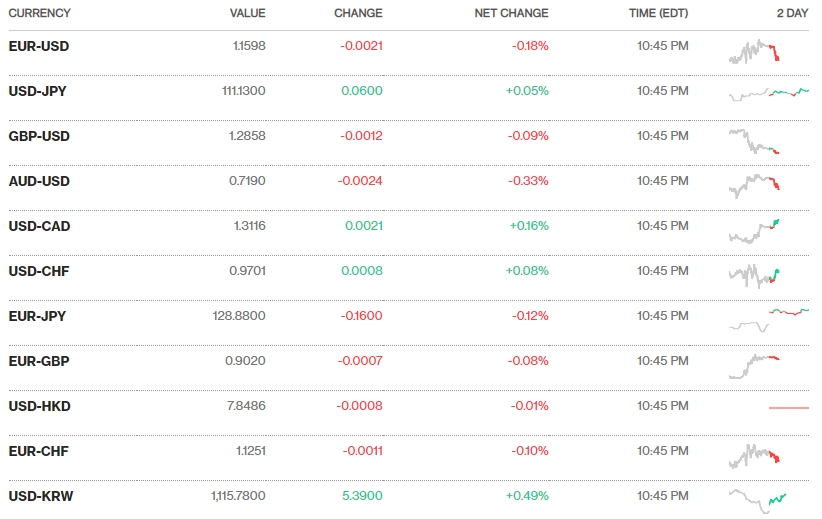Click the NET CHANGE column header
This screenshot has width=822, height=519.
click(x=511, y=13)
